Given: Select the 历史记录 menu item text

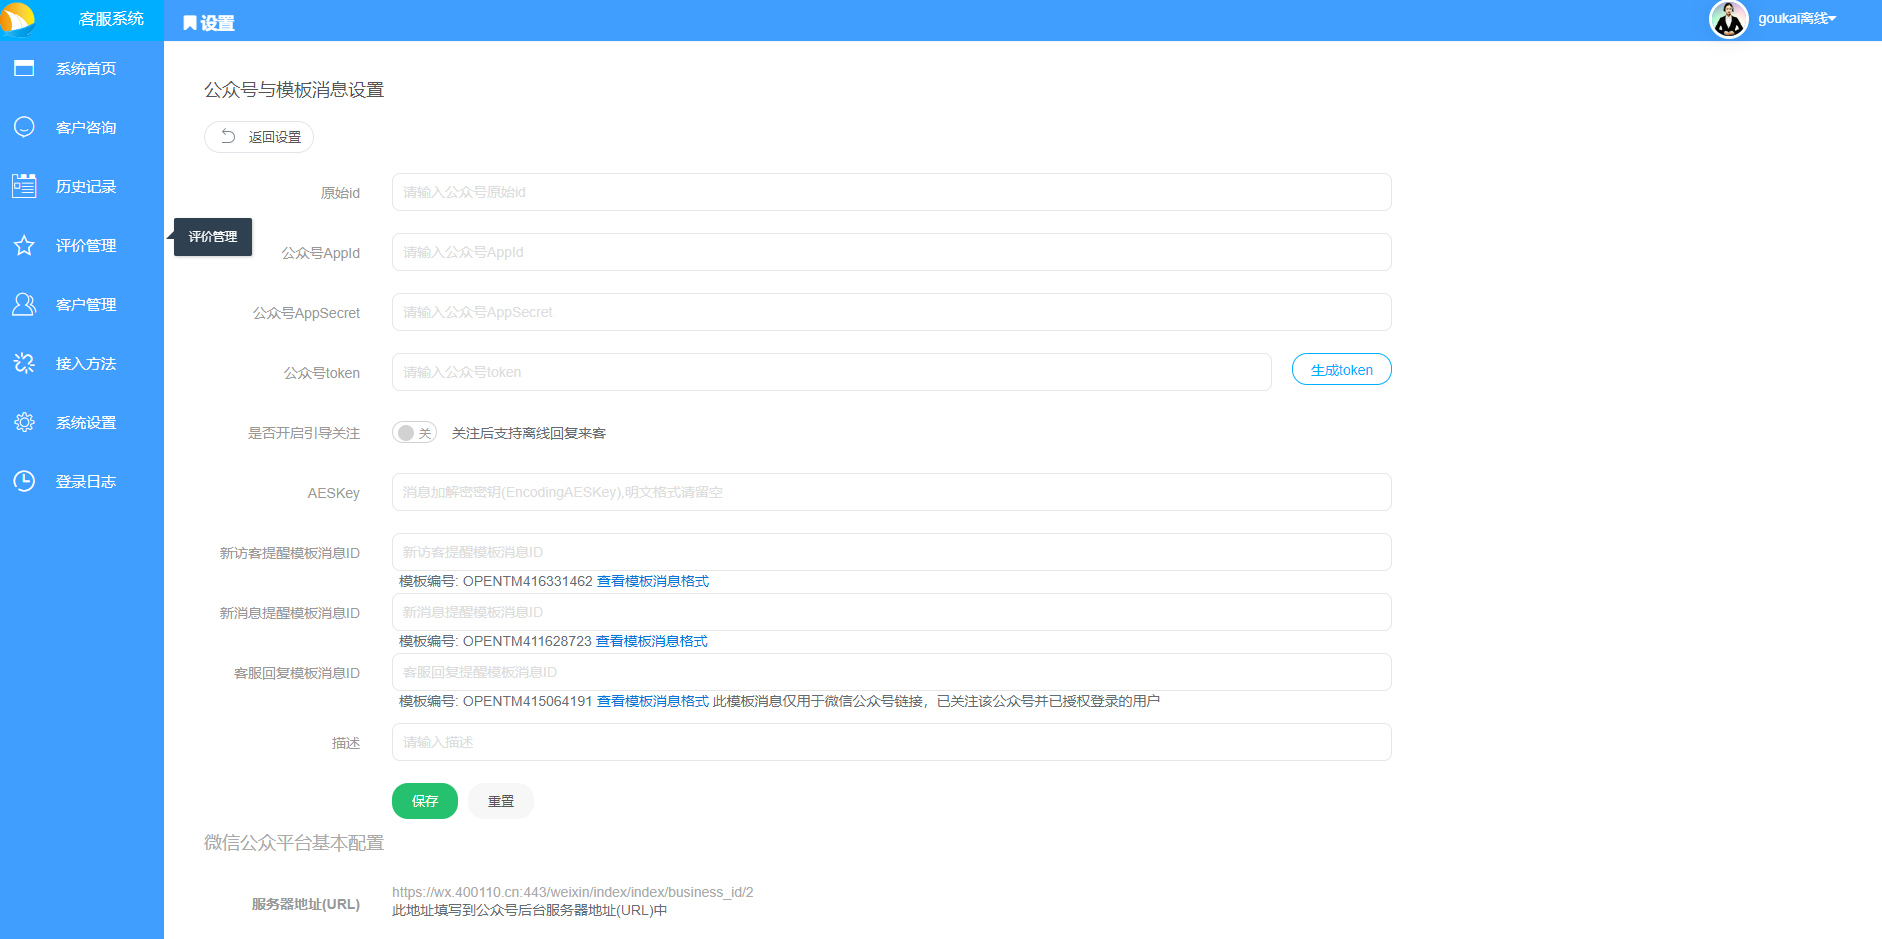Looking at the screenshot, I should [86, 186].
